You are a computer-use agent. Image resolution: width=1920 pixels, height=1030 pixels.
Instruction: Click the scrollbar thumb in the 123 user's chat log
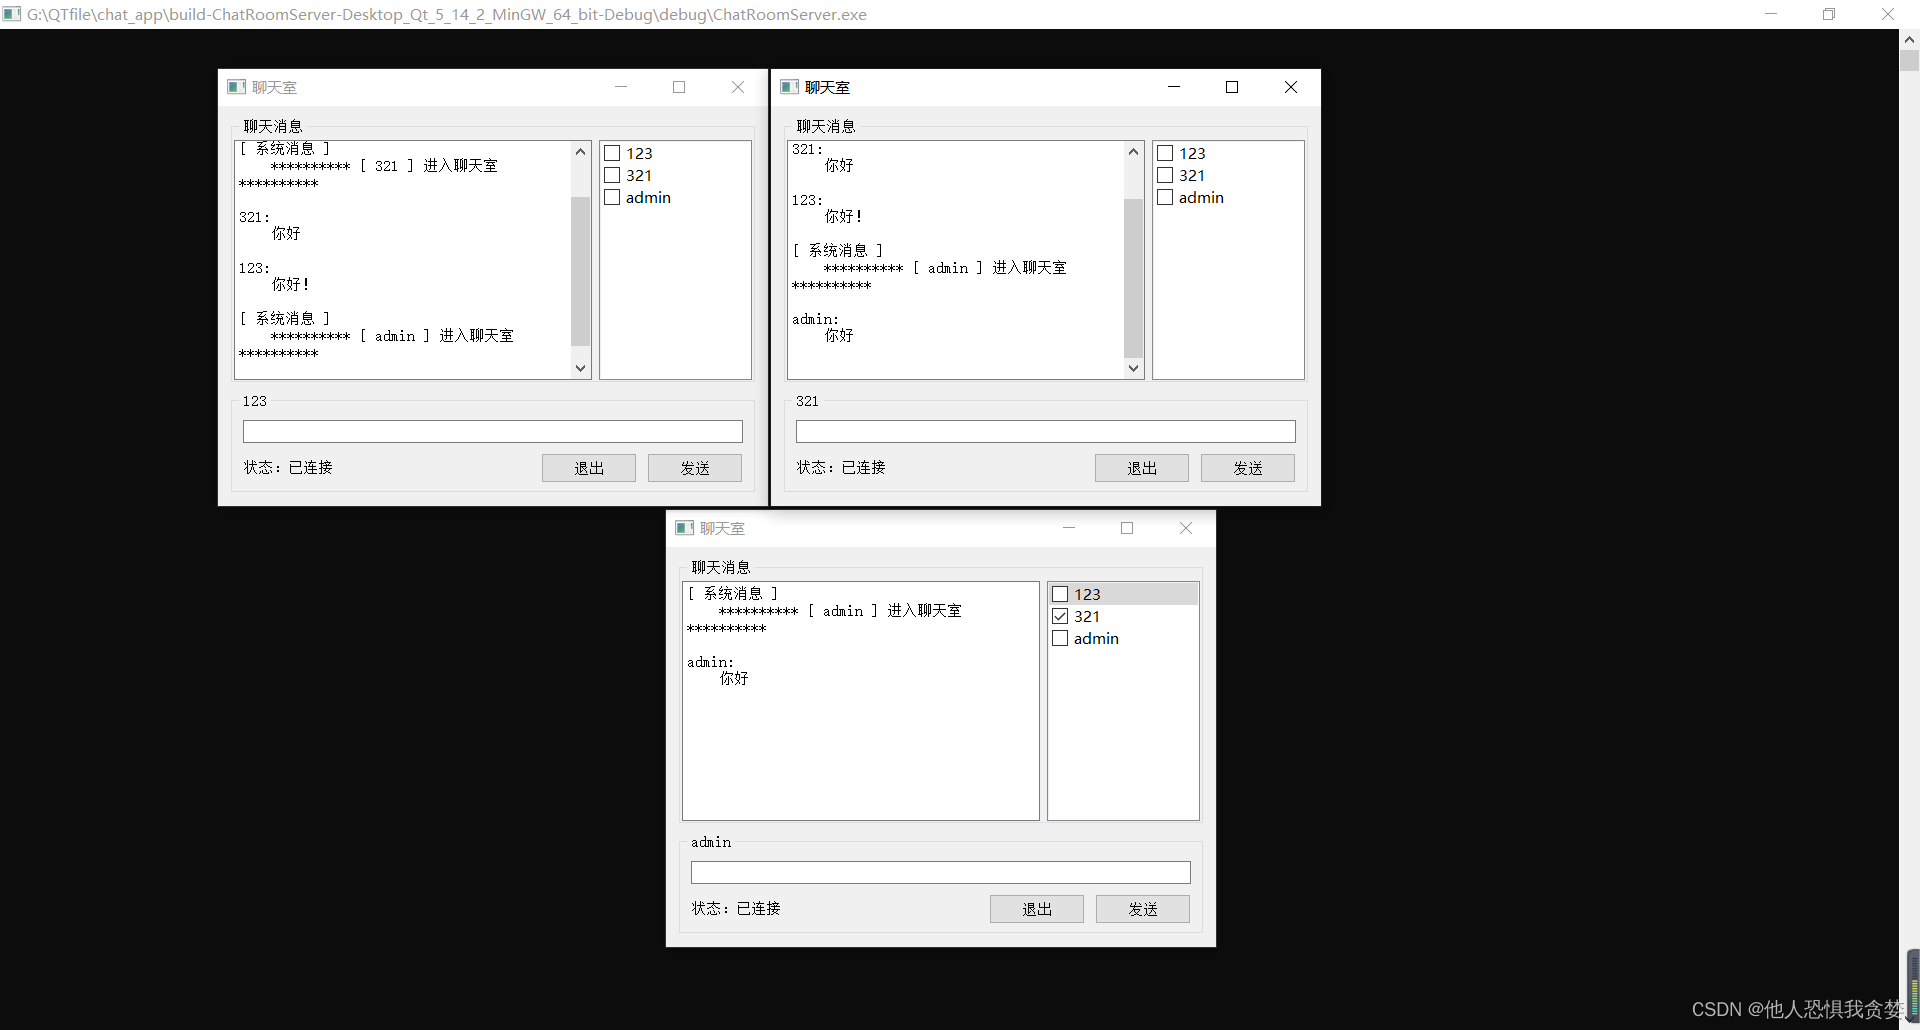point(580,271)
